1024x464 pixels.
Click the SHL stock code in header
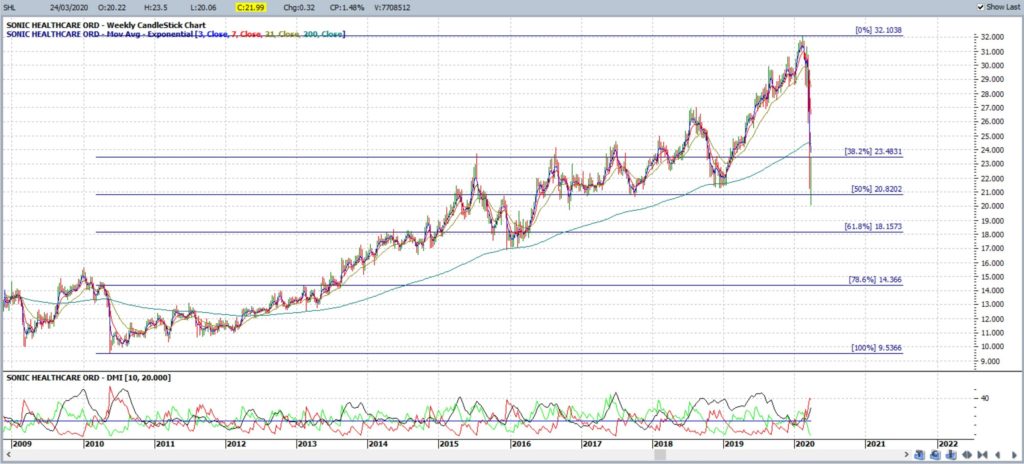pyautogui.click(x=9, y=7)
